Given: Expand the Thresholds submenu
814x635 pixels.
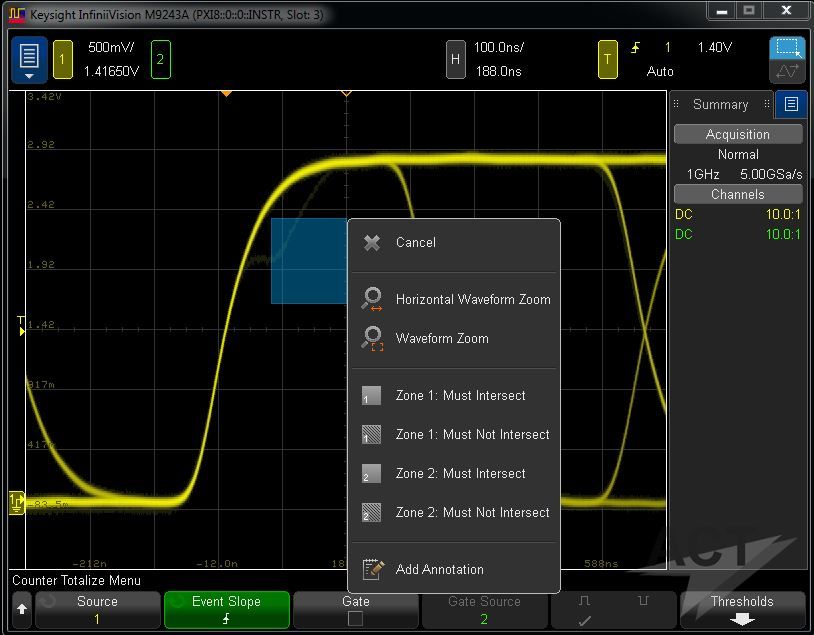Looking at the screenshot, I should 741,610.
